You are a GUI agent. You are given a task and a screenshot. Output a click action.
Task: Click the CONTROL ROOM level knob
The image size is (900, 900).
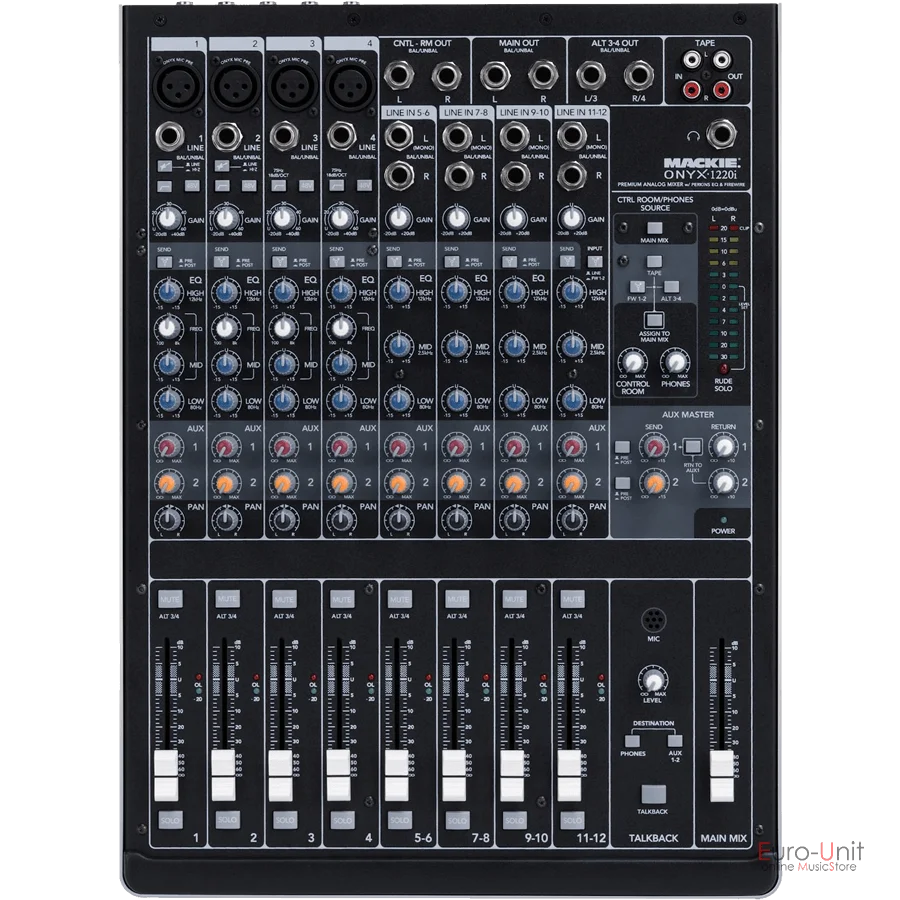pyautogui.click(x=632, y=362)
